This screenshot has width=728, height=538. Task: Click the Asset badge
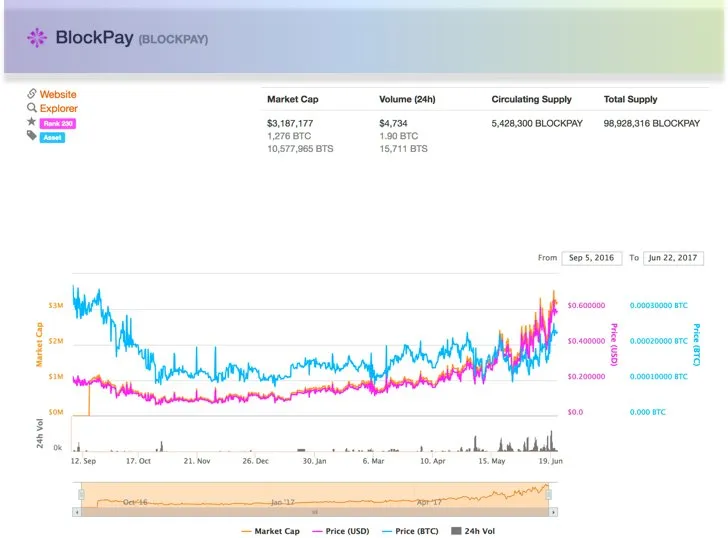tap(52, 137)
